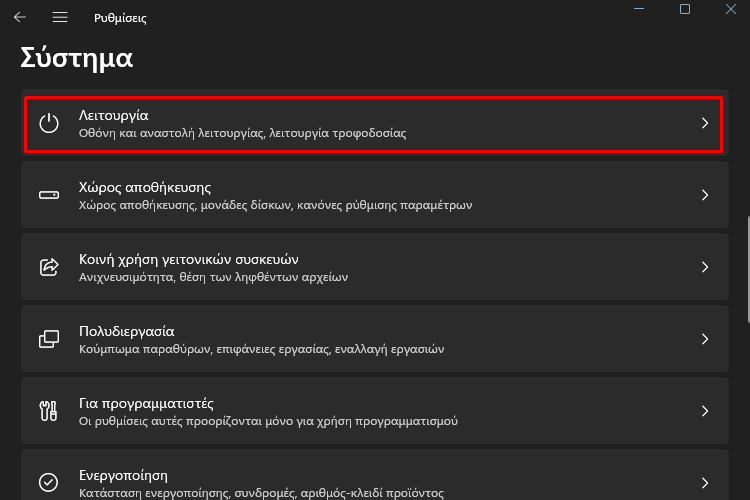750x500 pixels.
Task: Maximize the Ρυθμίσεις window
Action: tap(685, 9)
